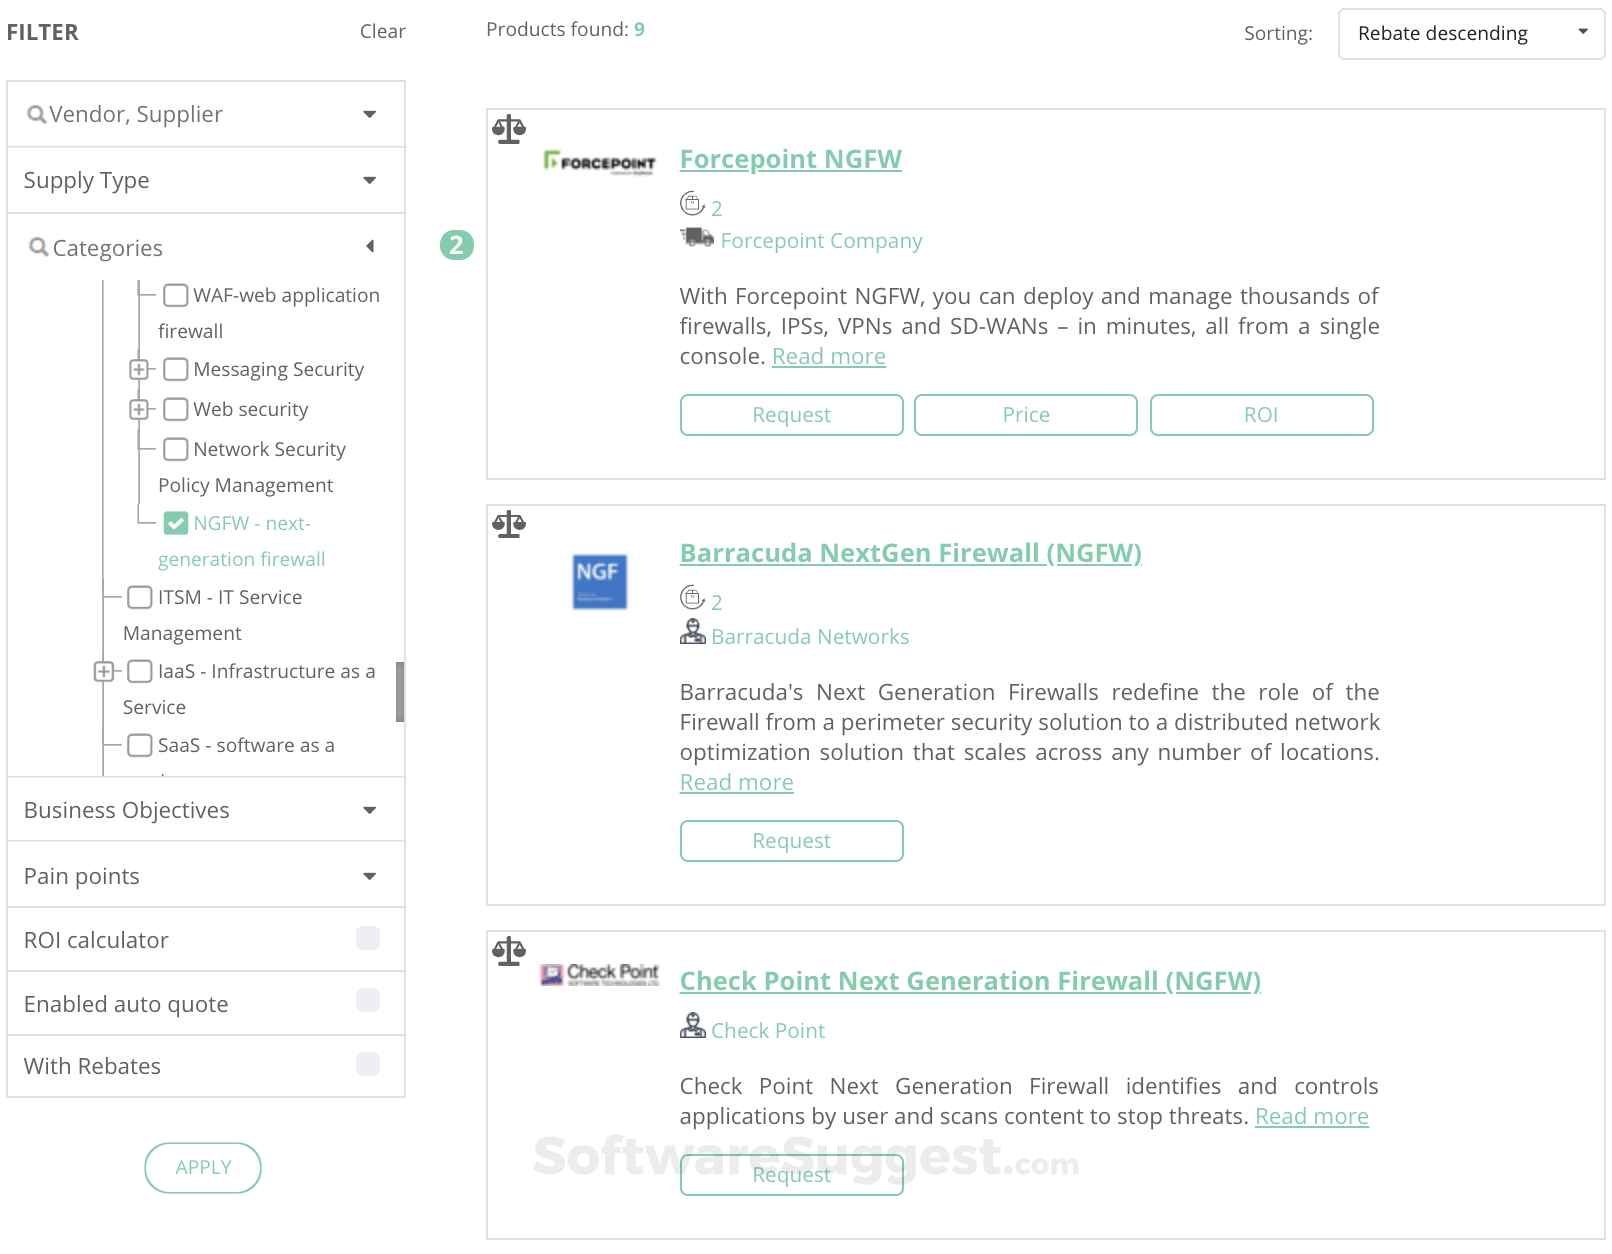Click the deployments count 2 under Forcepoint
Viewport: 1612px width, 1254px height.
717,208
